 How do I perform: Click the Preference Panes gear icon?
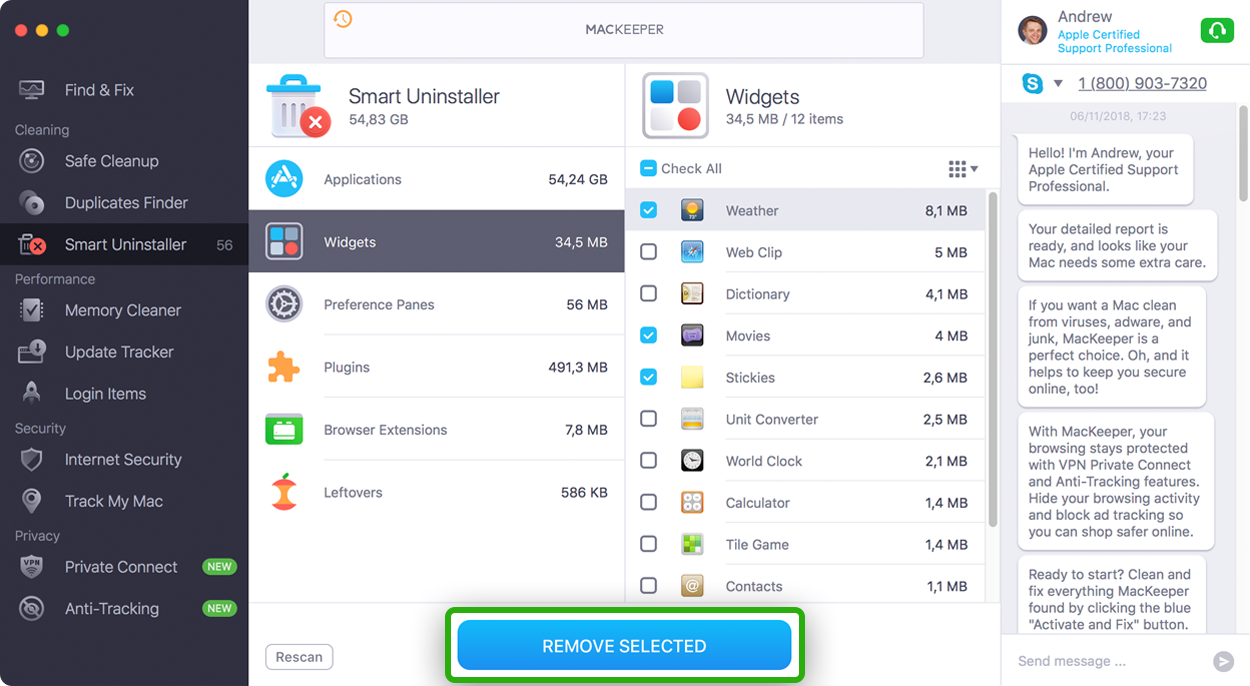284,304
